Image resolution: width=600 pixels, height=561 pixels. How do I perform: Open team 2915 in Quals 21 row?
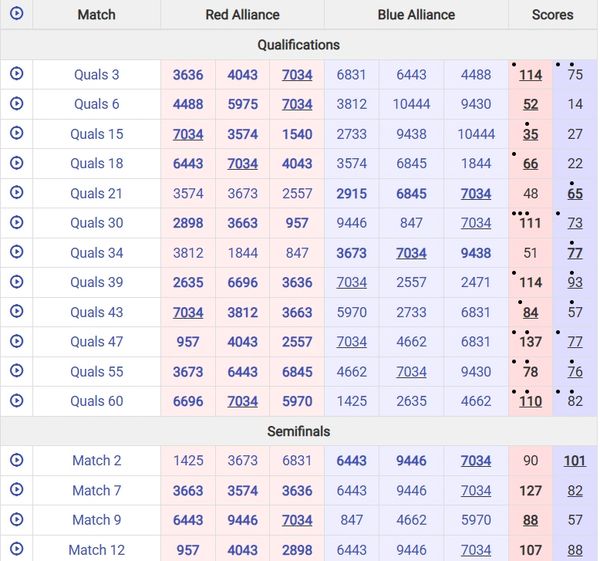[x=351, y=194]
